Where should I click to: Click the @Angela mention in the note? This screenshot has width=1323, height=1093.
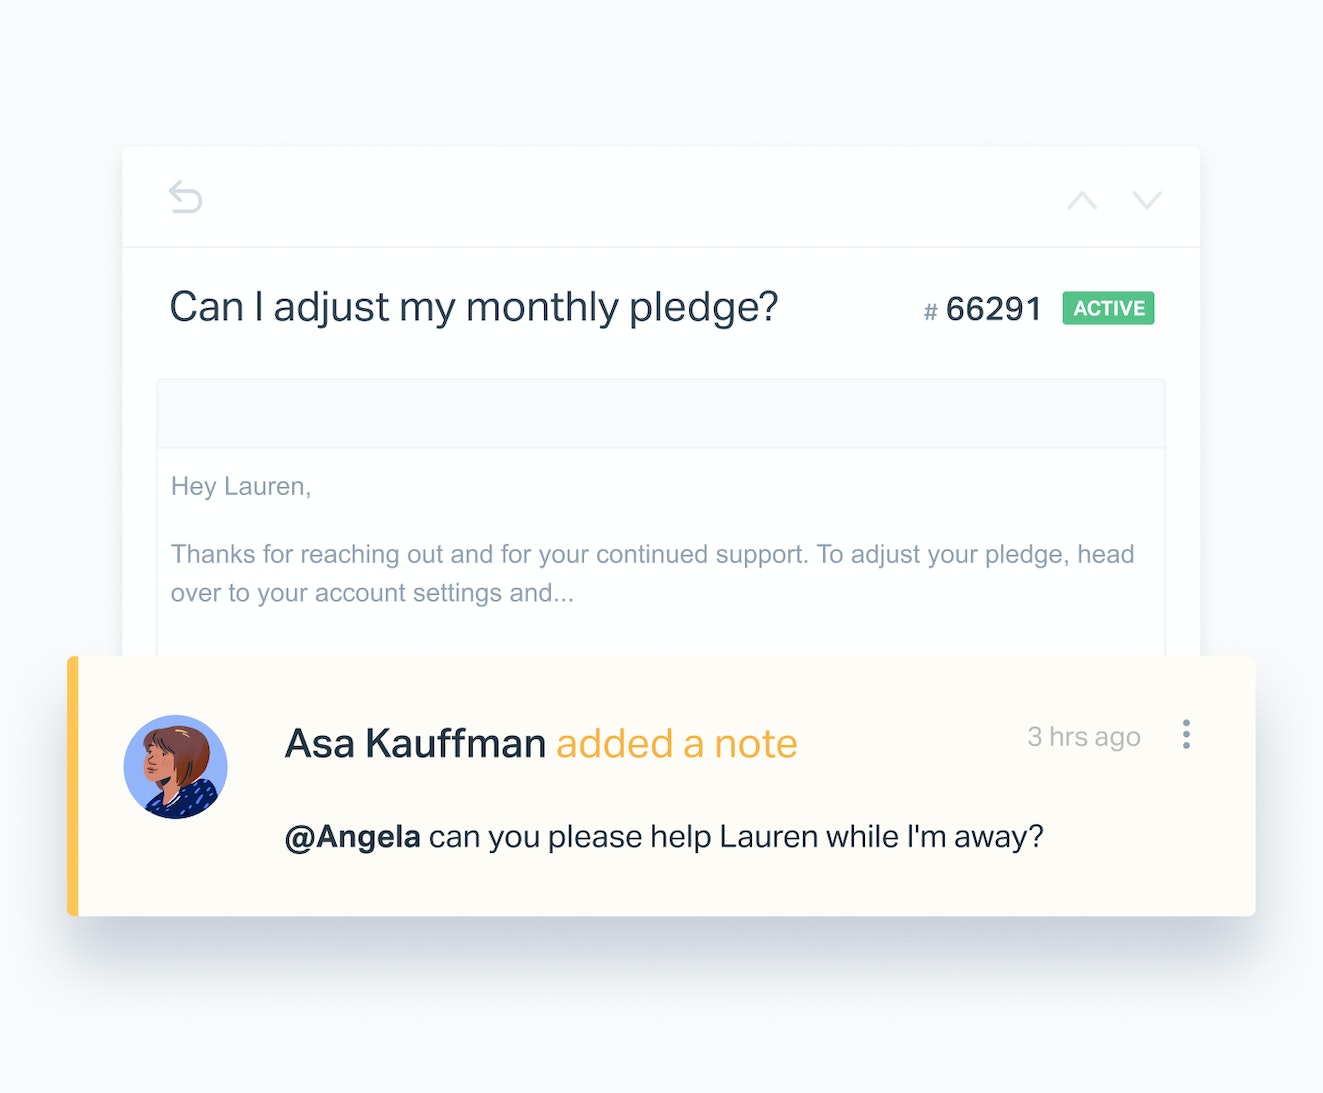[x=352, y=836]
